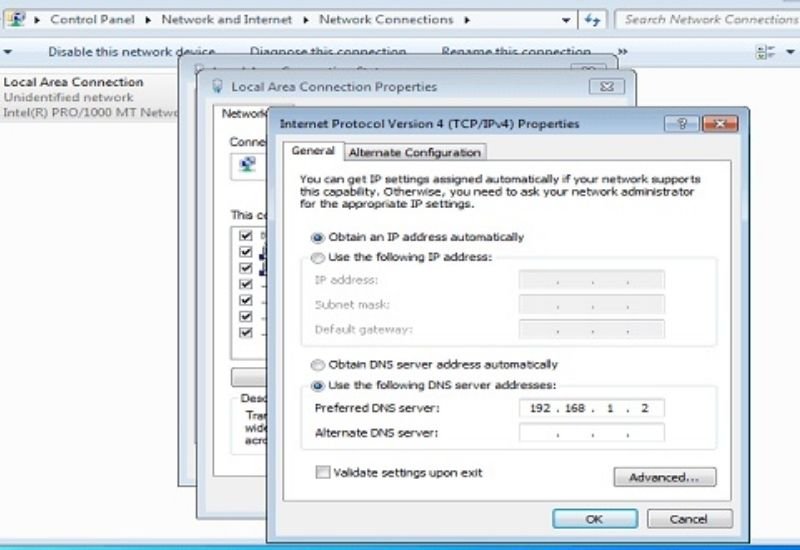Click the Cancel button
This screenshot has height=550, width=800.
coord(690,519)
